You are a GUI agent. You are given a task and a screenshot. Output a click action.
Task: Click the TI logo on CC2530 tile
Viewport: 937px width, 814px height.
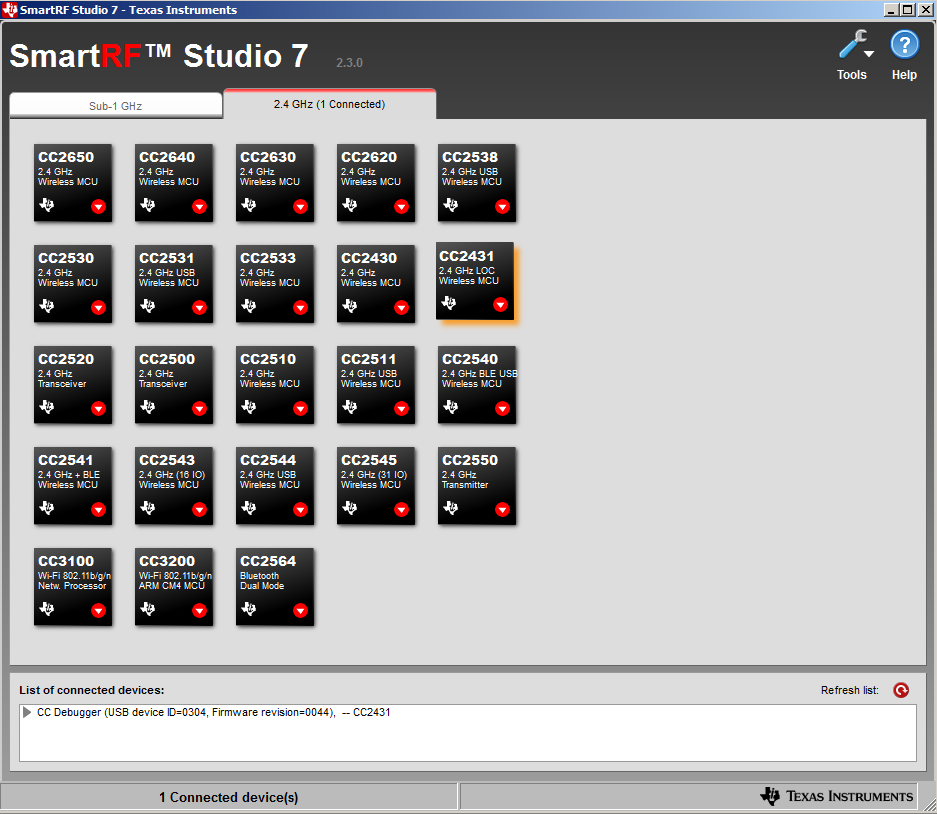(x=47, y=306)
